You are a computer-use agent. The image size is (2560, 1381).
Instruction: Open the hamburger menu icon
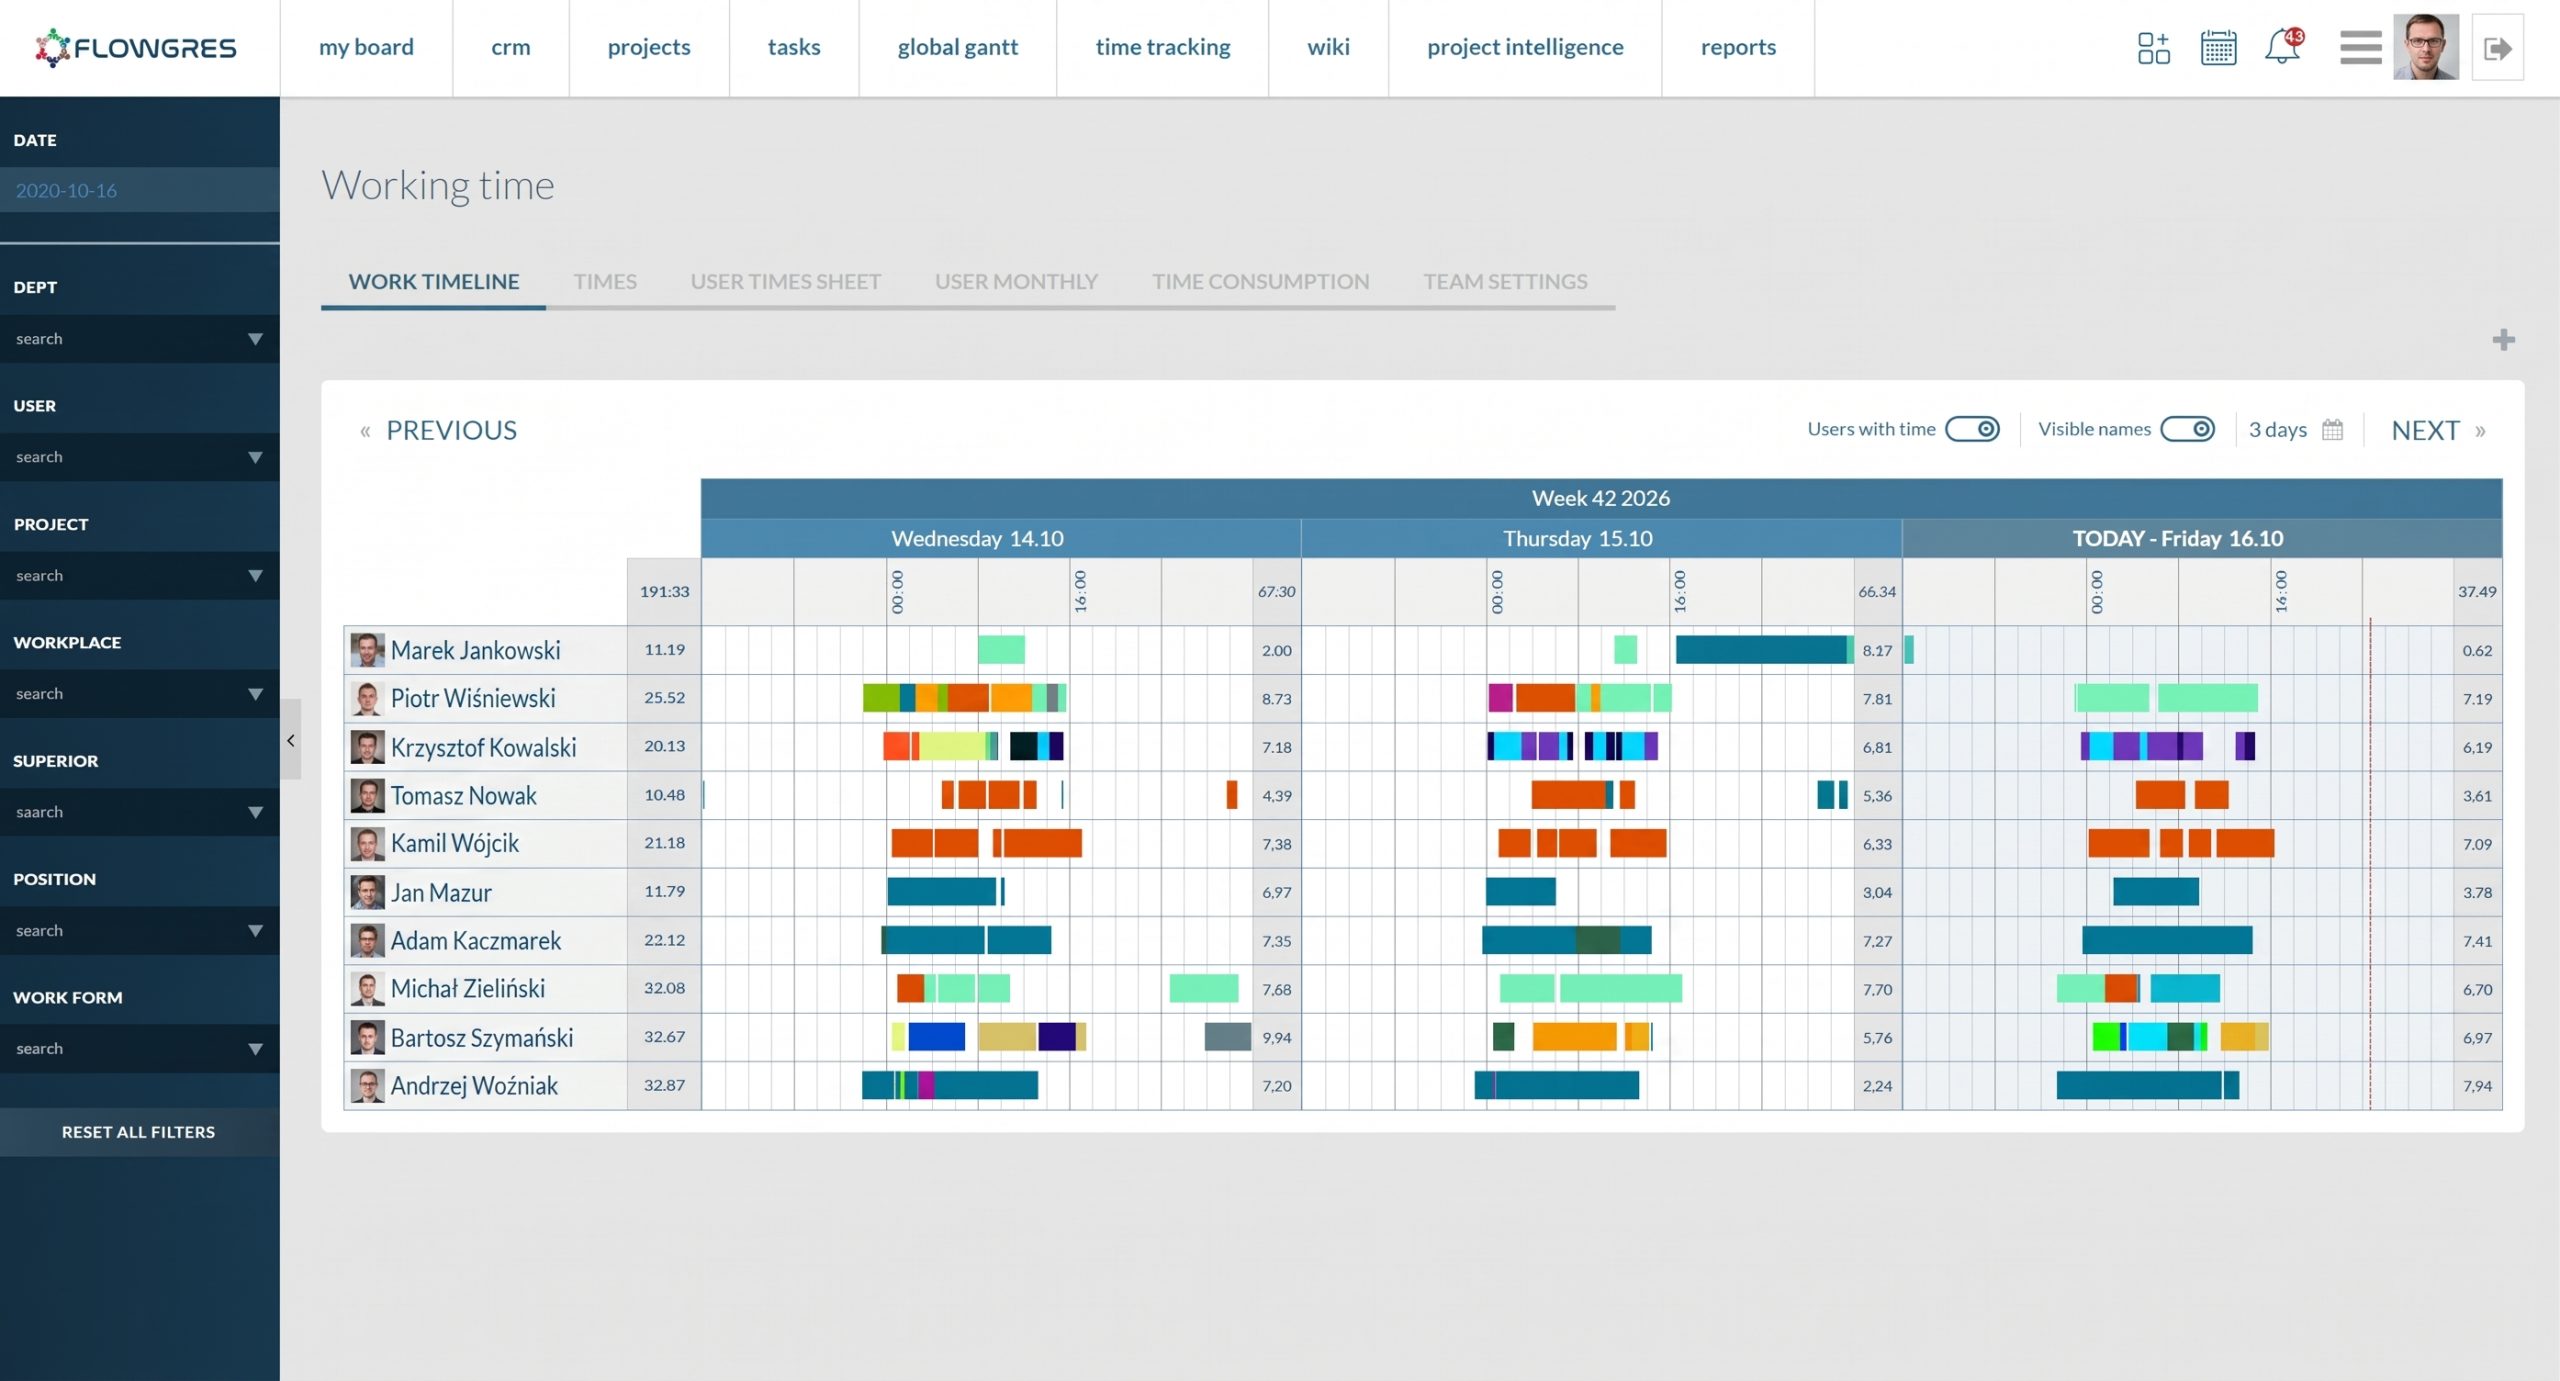(2360, 48)
